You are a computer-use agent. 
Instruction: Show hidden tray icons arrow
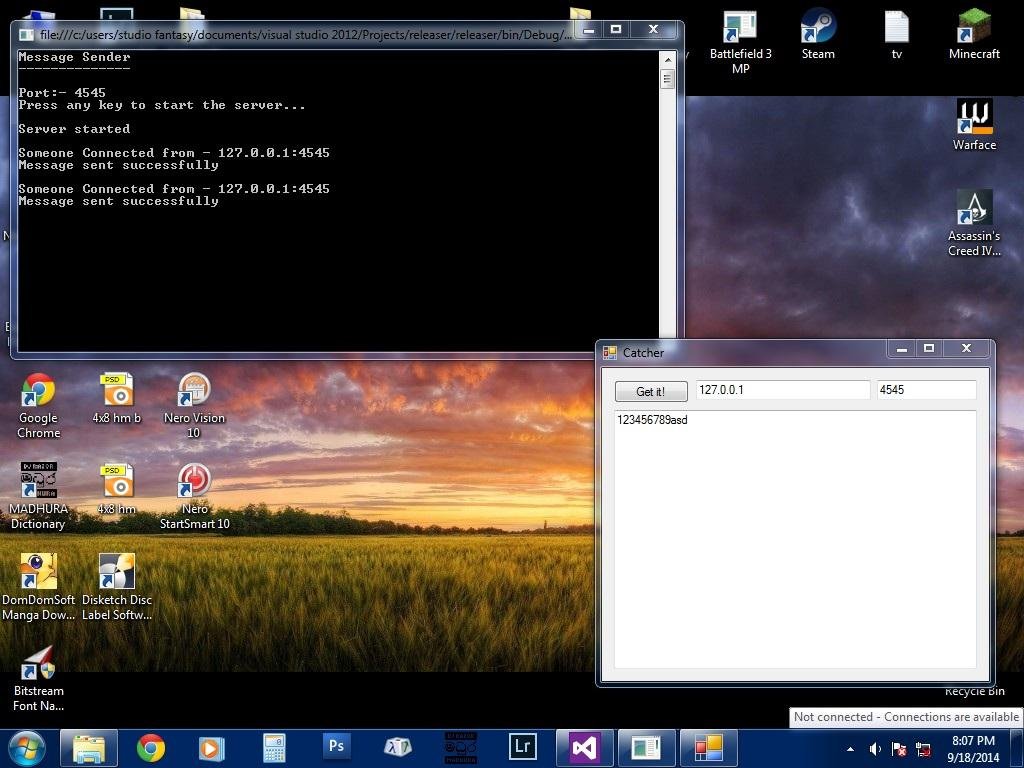point(850,749)
